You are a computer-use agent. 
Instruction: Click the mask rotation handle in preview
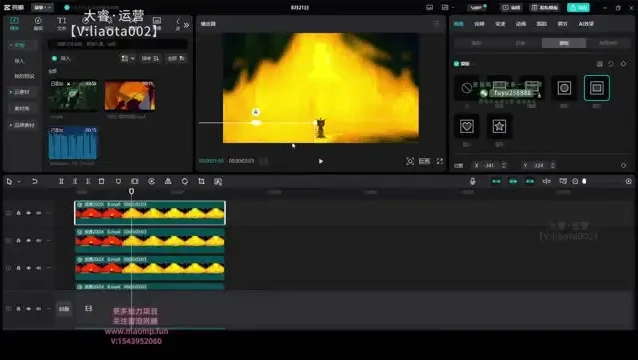coord(256,112)
